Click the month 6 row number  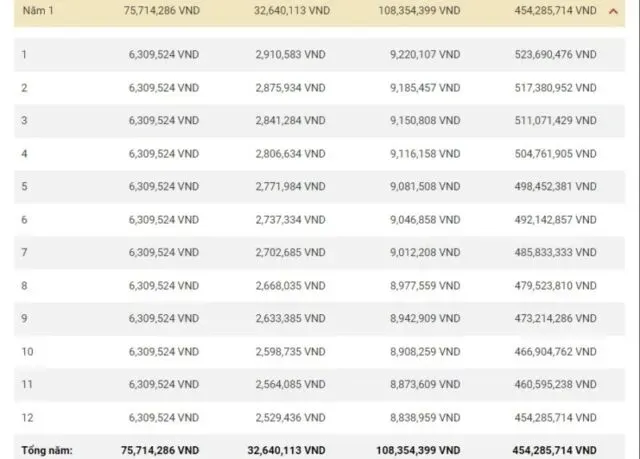coord(24,219)
